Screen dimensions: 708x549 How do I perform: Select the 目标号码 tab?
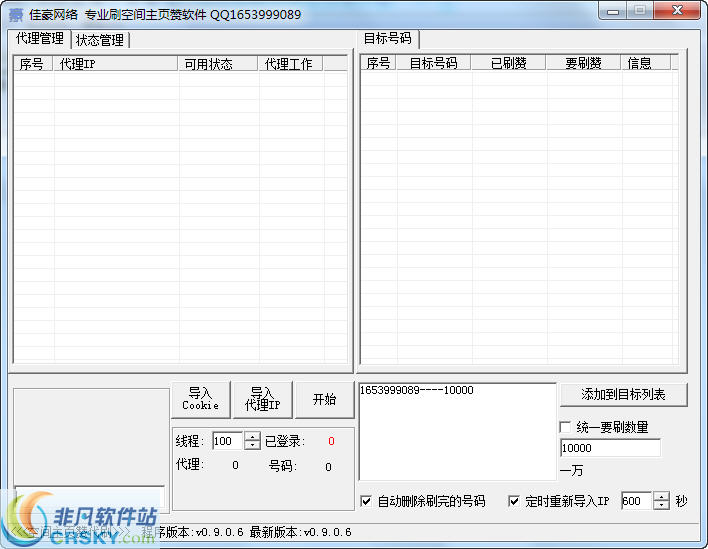click(388, 39)
